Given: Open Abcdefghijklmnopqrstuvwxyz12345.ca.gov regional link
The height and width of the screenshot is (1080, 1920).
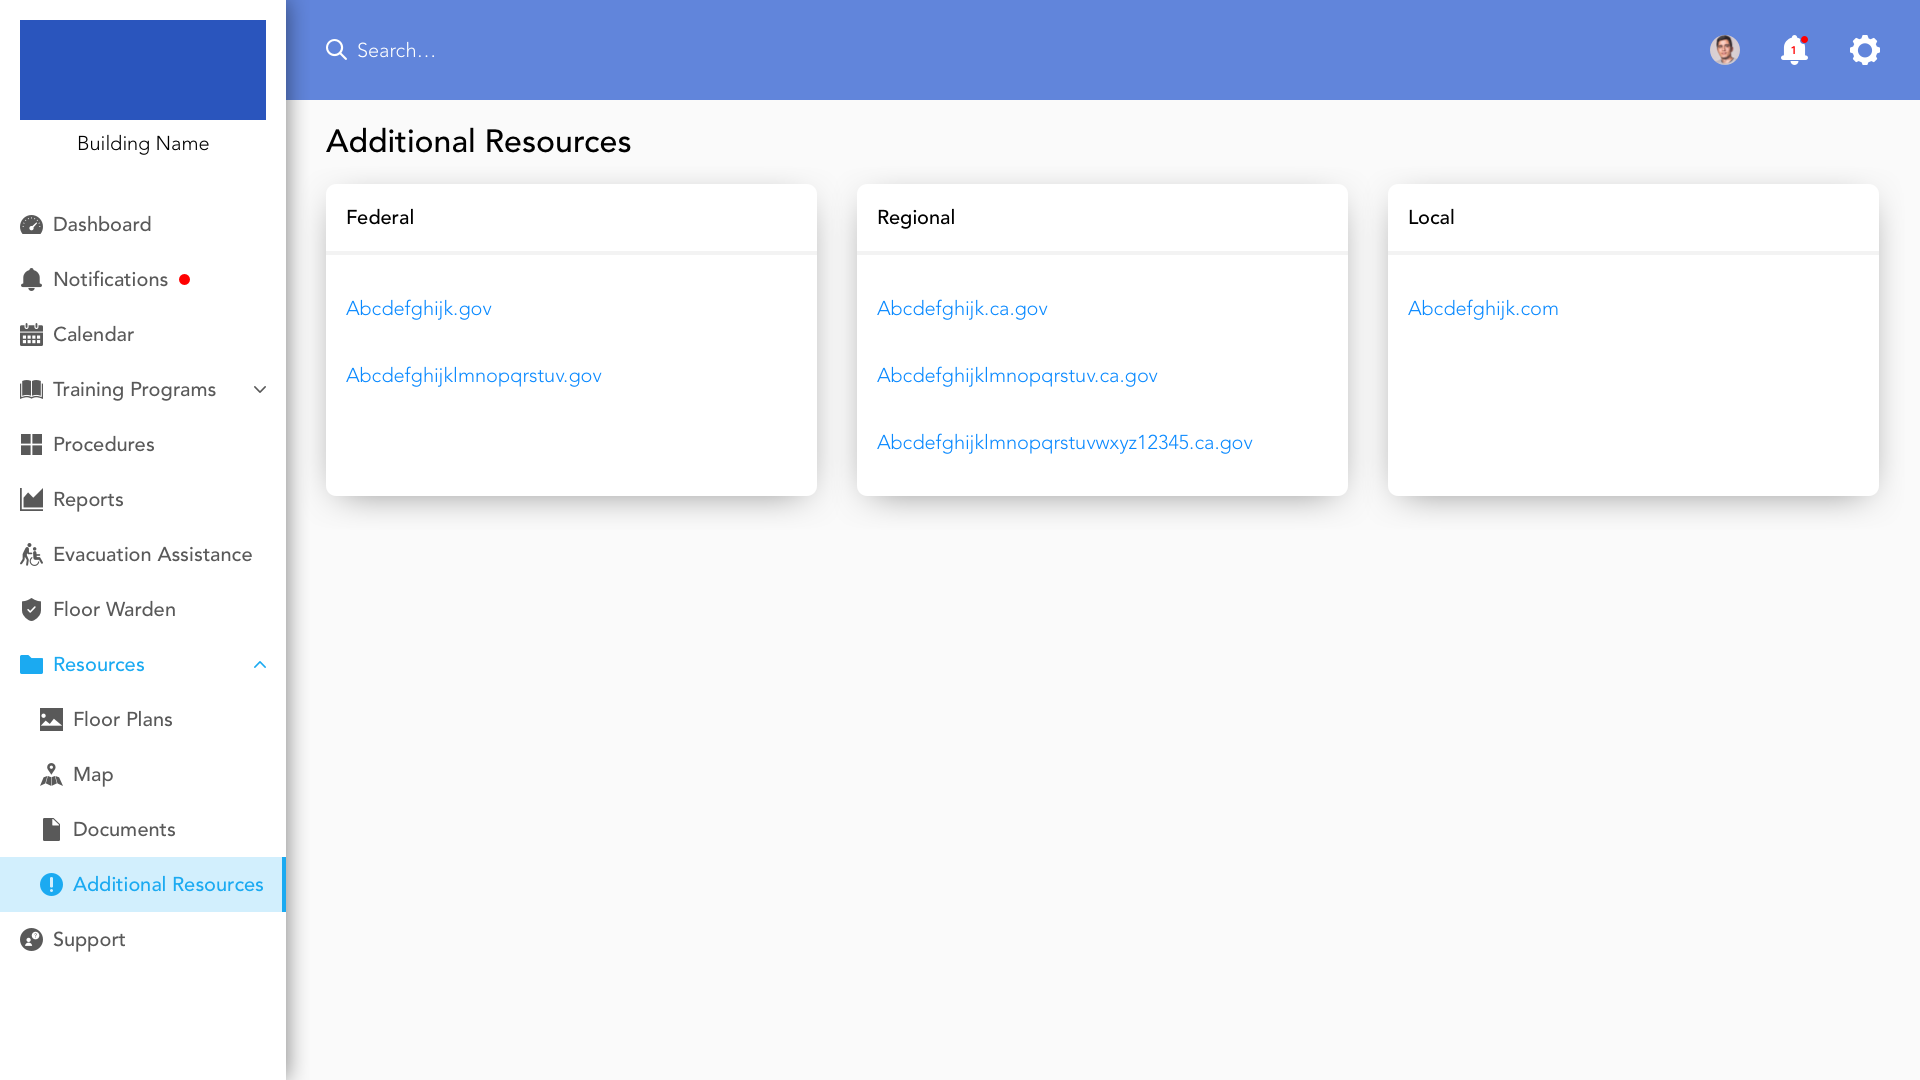Looking at the screenshot, I should pos(1064,443).
